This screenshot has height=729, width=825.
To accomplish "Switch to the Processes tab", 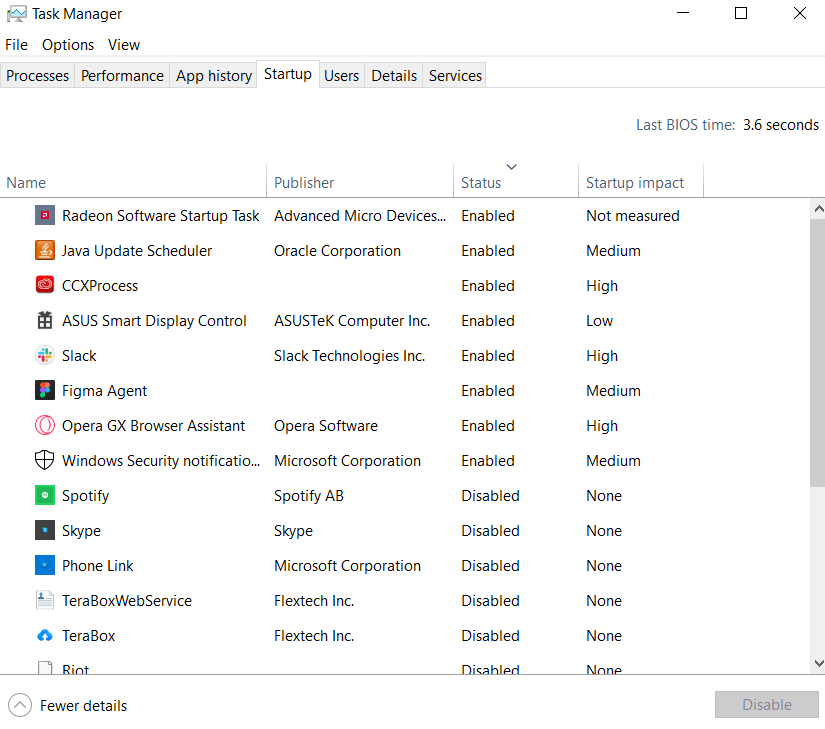I will point(37,76).
